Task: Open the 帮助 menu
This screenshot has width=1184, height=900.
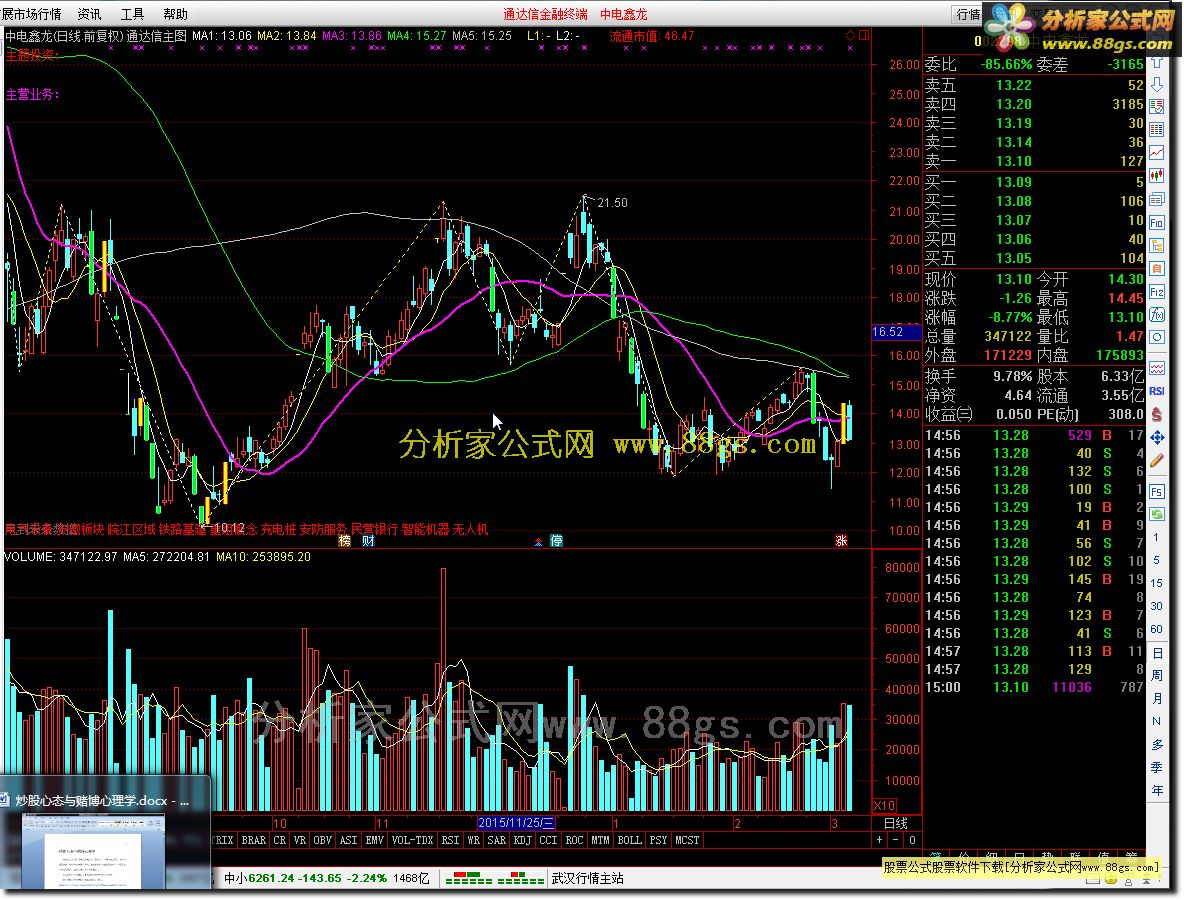Action: click(x=175, y=14)
